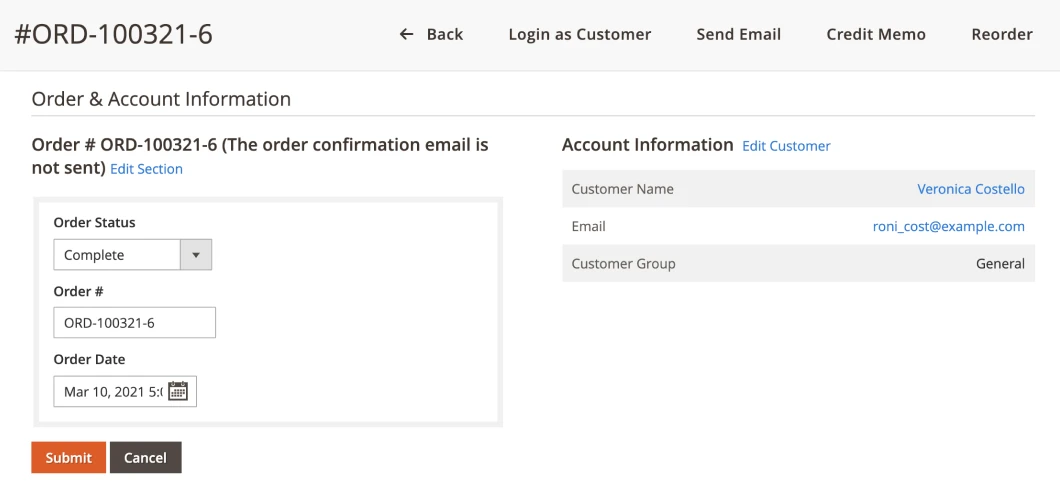Open the Edit Section link
The width and height of the screenshot is (1060, 488).
146,169
